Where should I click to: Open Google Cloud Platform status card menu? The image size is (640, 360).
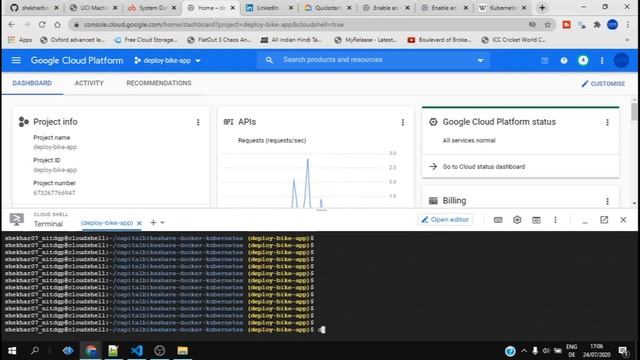[607, 122]
